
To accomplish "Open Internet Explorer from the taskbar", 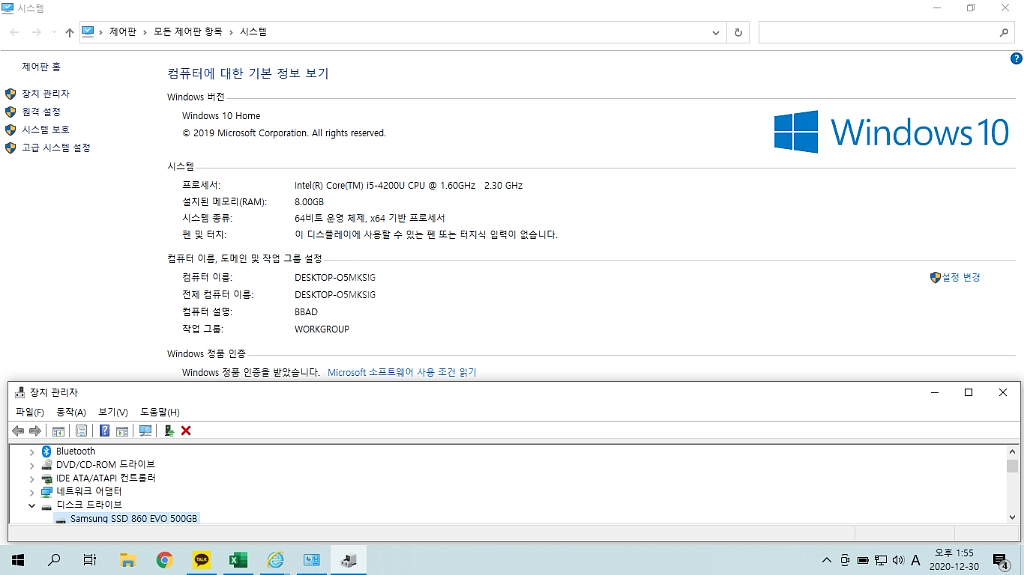I will point(275,560).
